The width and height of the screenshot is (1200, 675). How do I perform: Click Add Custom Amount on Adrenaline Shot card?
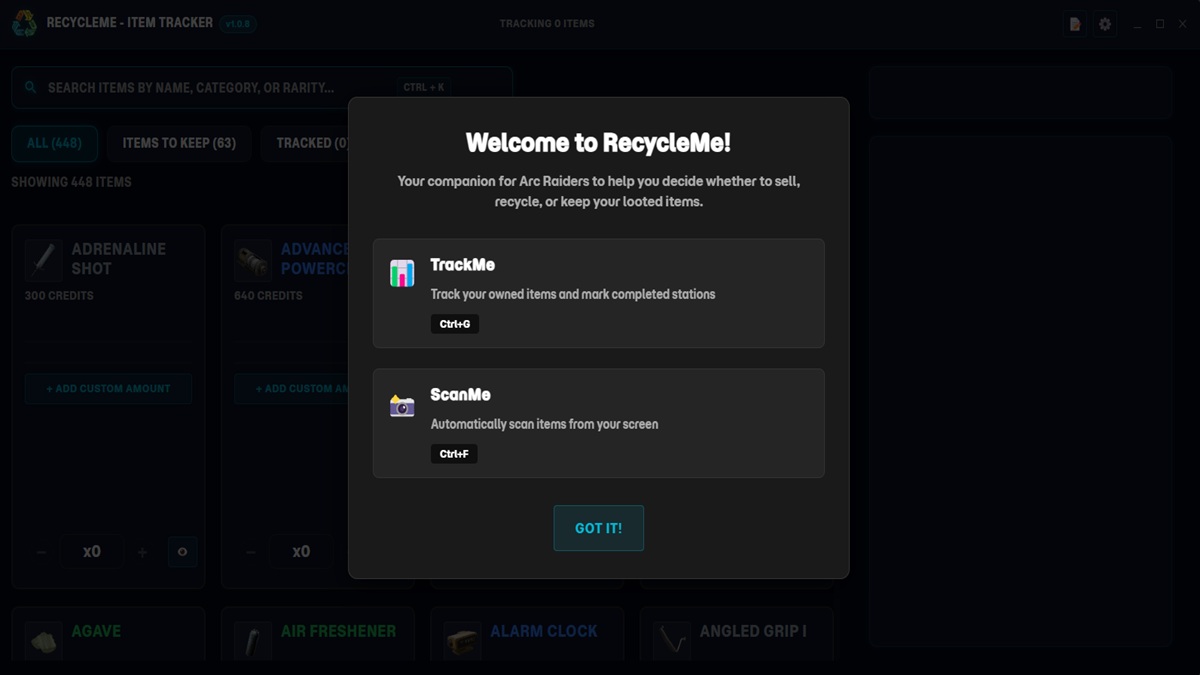click(x=108, y=388)
